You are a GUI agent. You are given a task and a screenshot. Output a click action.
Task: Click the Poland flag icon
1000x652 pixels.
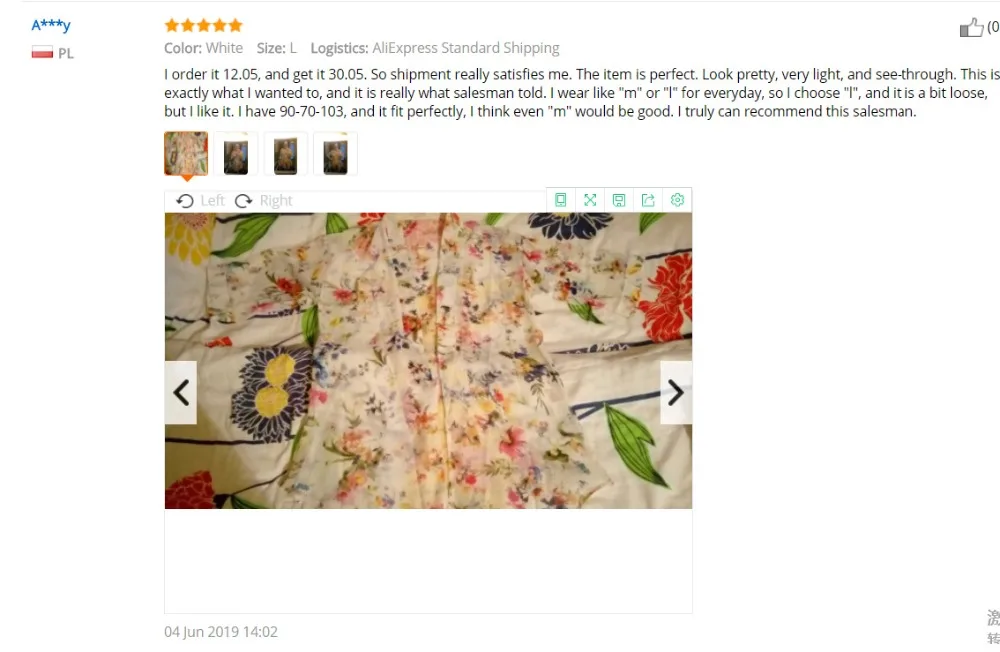42,52
